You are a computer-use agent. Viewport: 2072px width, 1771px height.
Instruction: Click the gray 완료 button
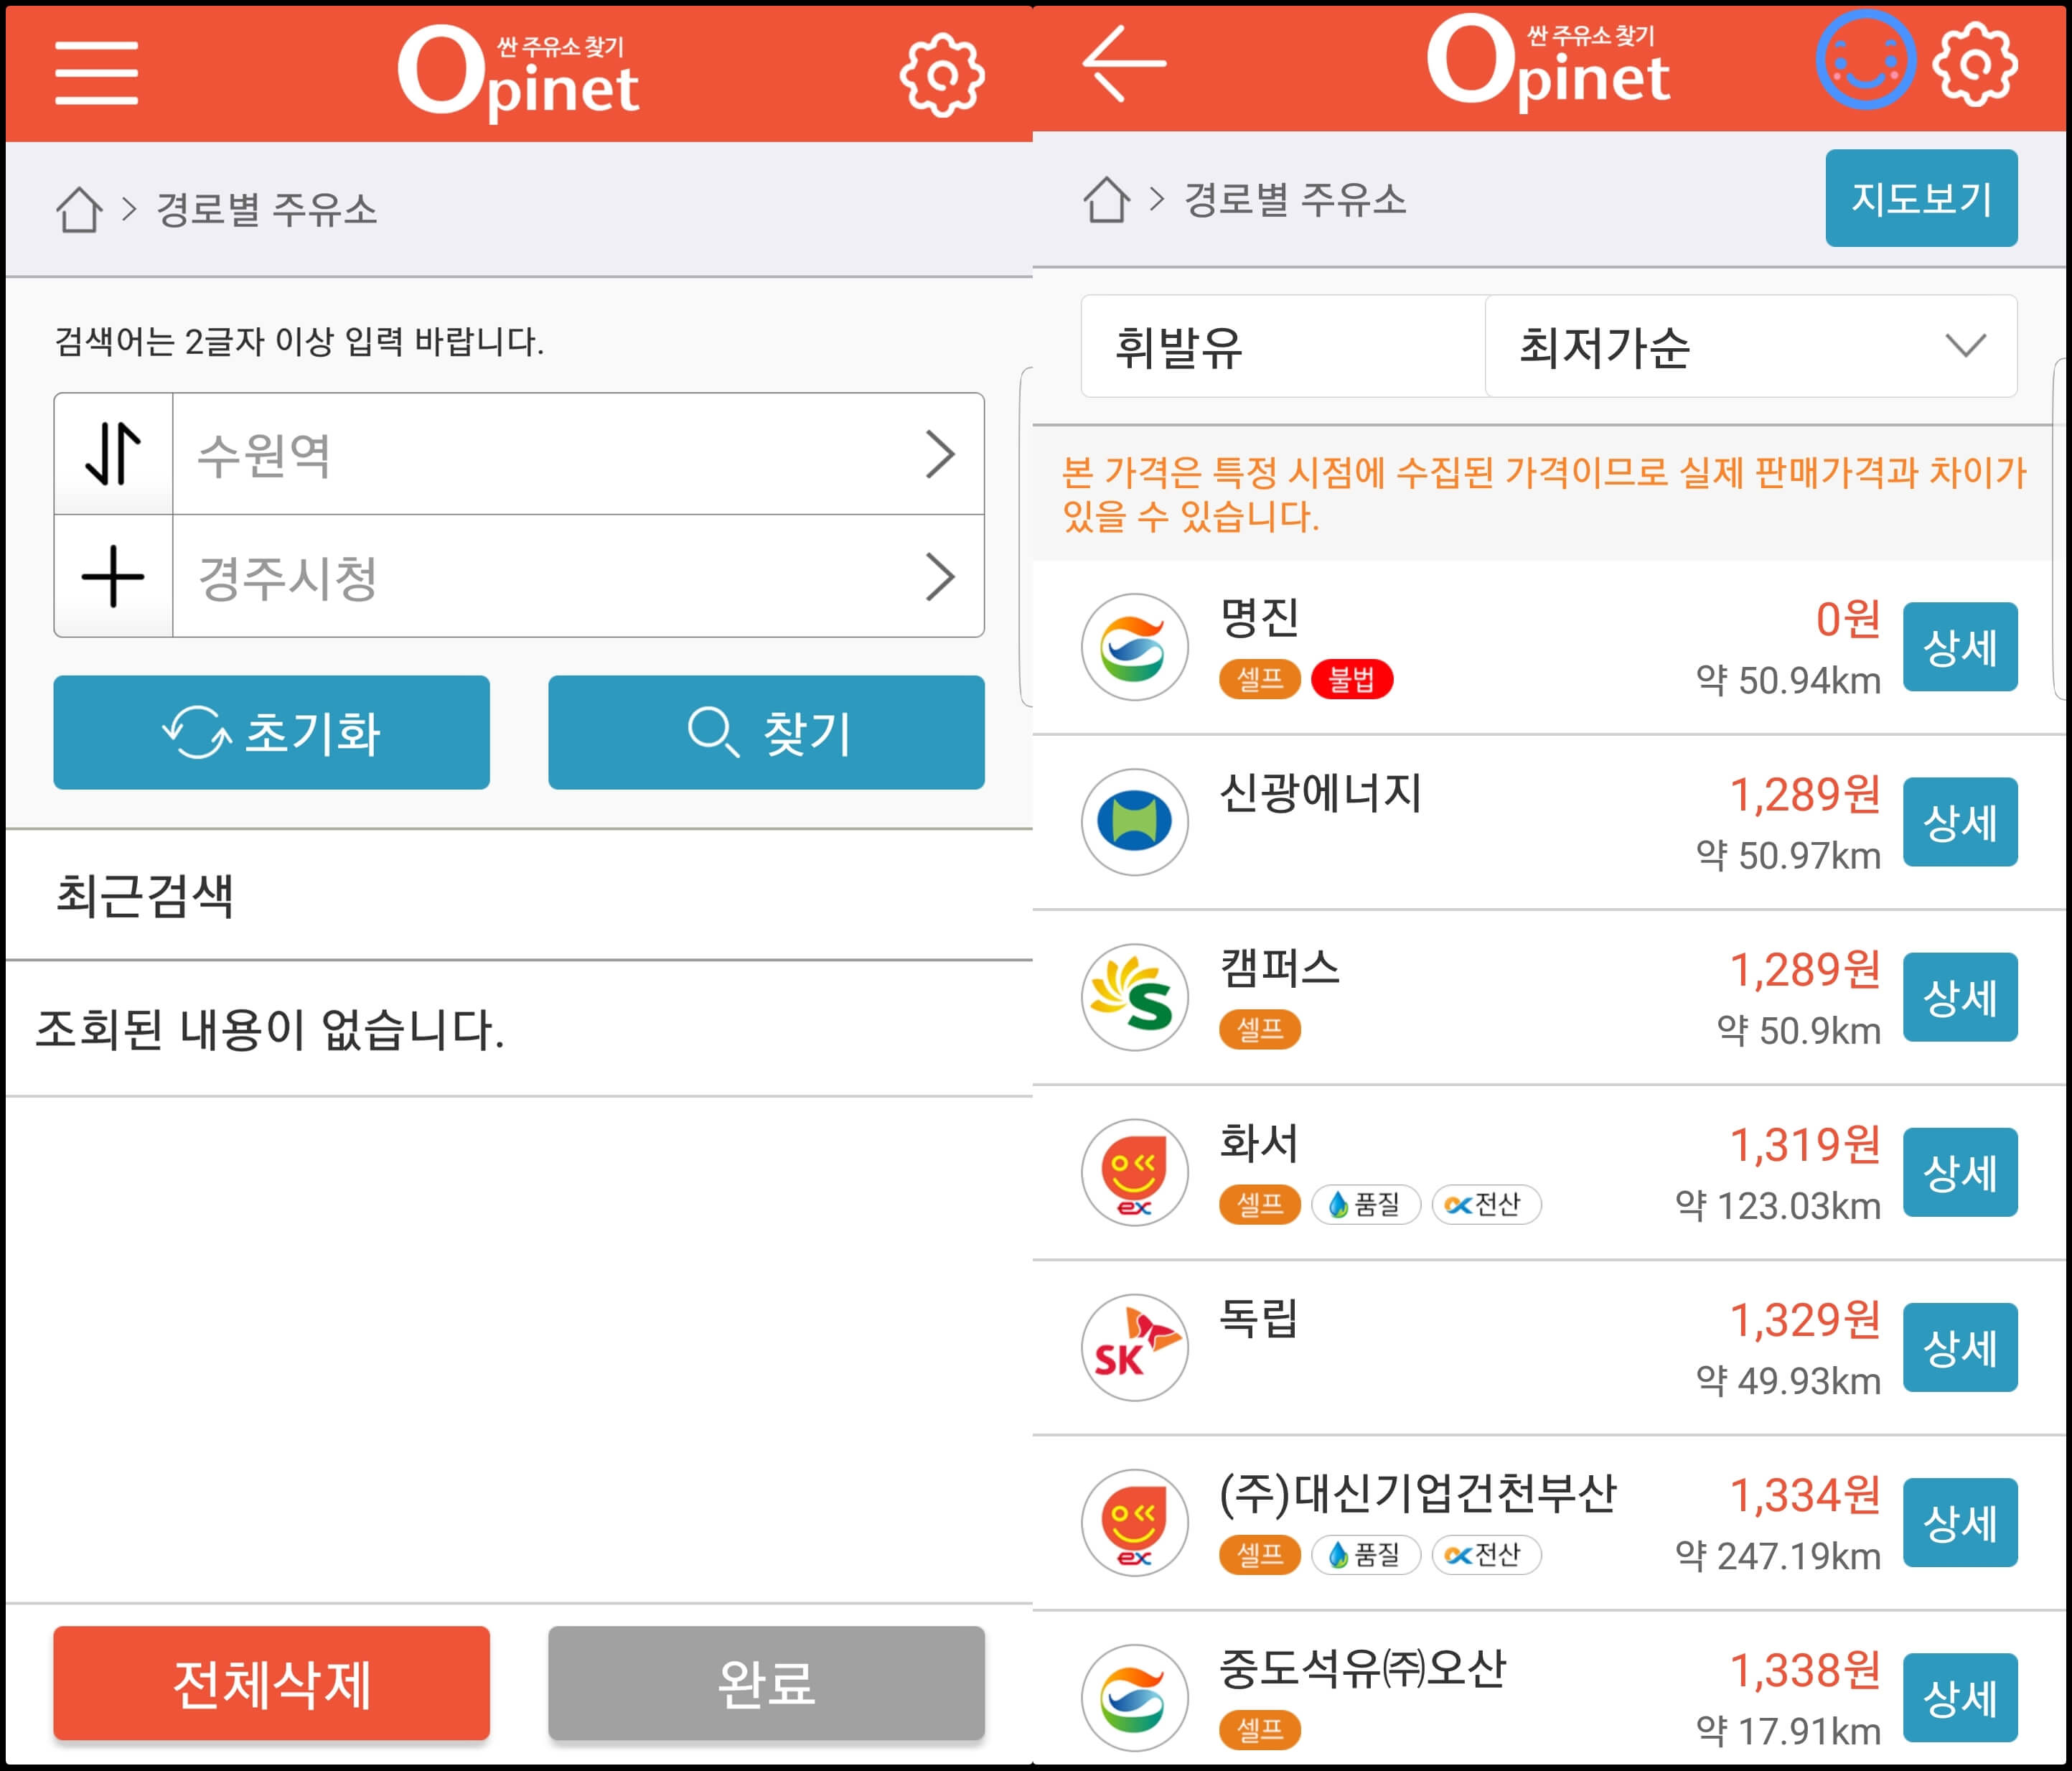tap(766, 1683)
